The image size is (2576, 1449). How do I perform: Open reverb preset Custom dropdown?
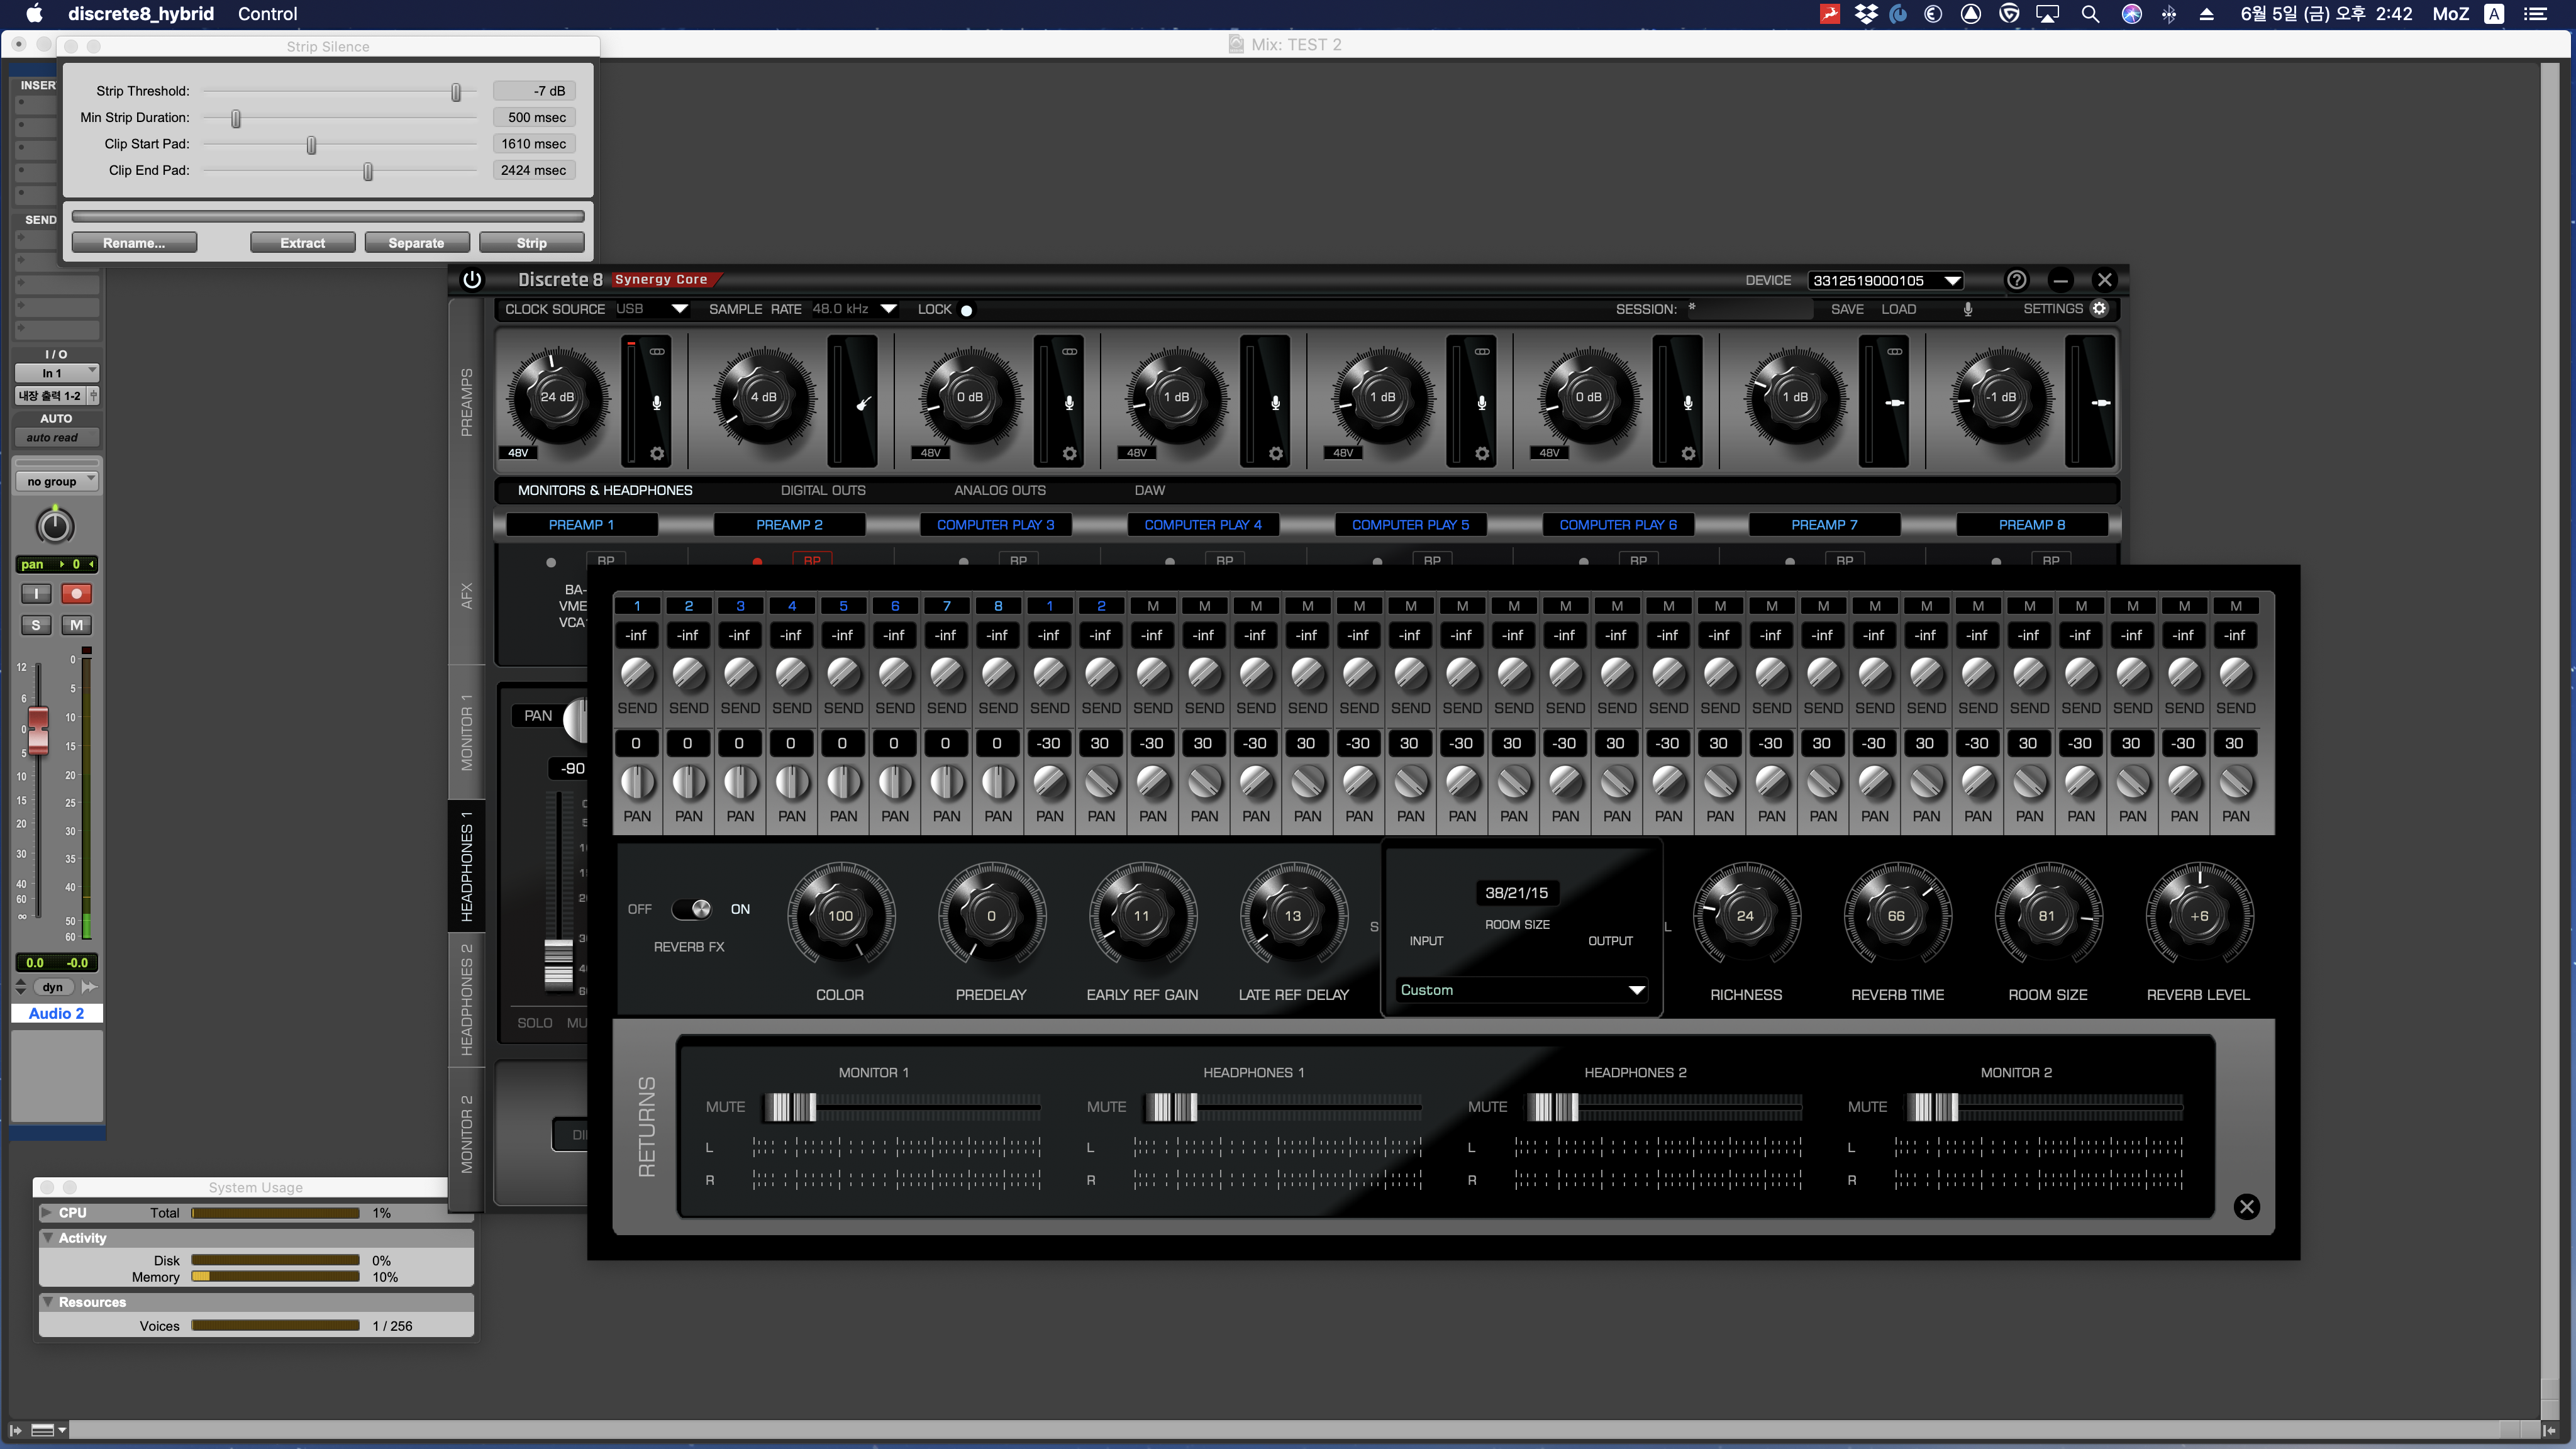1522,990
